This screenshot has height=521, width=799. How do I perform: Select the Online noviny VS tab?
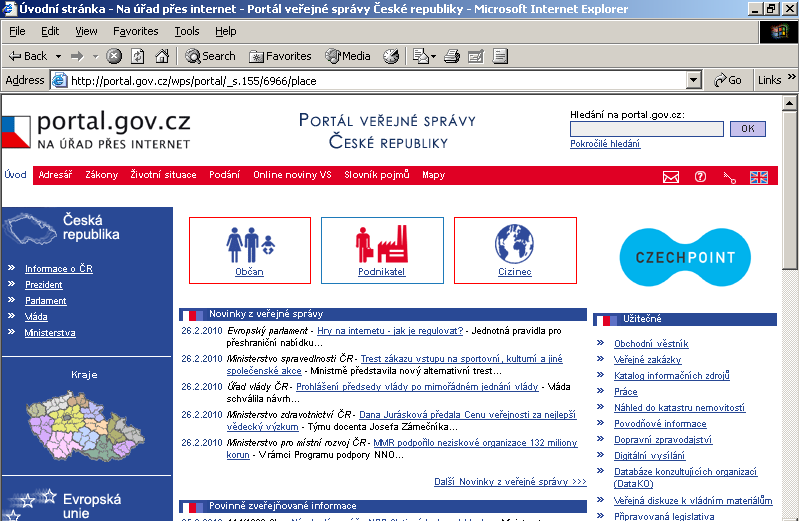[292, 175]
